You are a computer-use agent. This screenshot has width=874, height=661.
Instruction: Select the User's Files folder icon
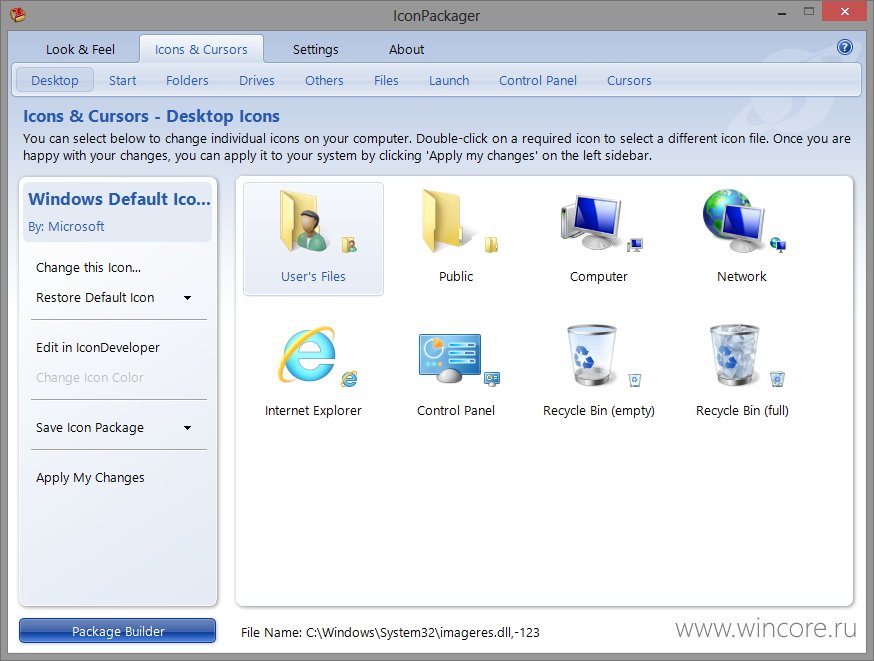tap(305, 223)
